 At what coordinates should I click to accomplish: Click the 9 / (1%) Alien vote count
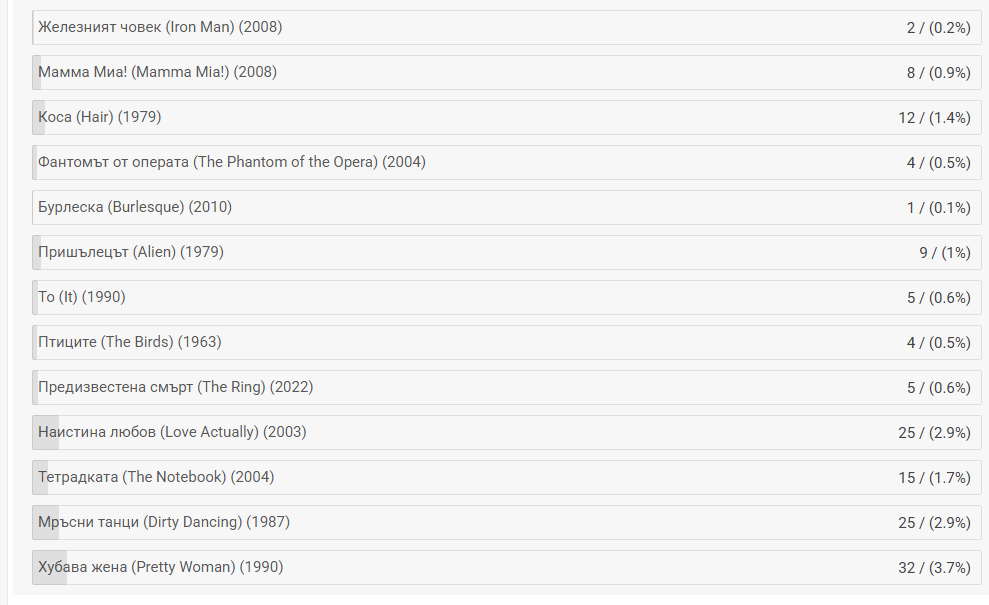[944, 253]
